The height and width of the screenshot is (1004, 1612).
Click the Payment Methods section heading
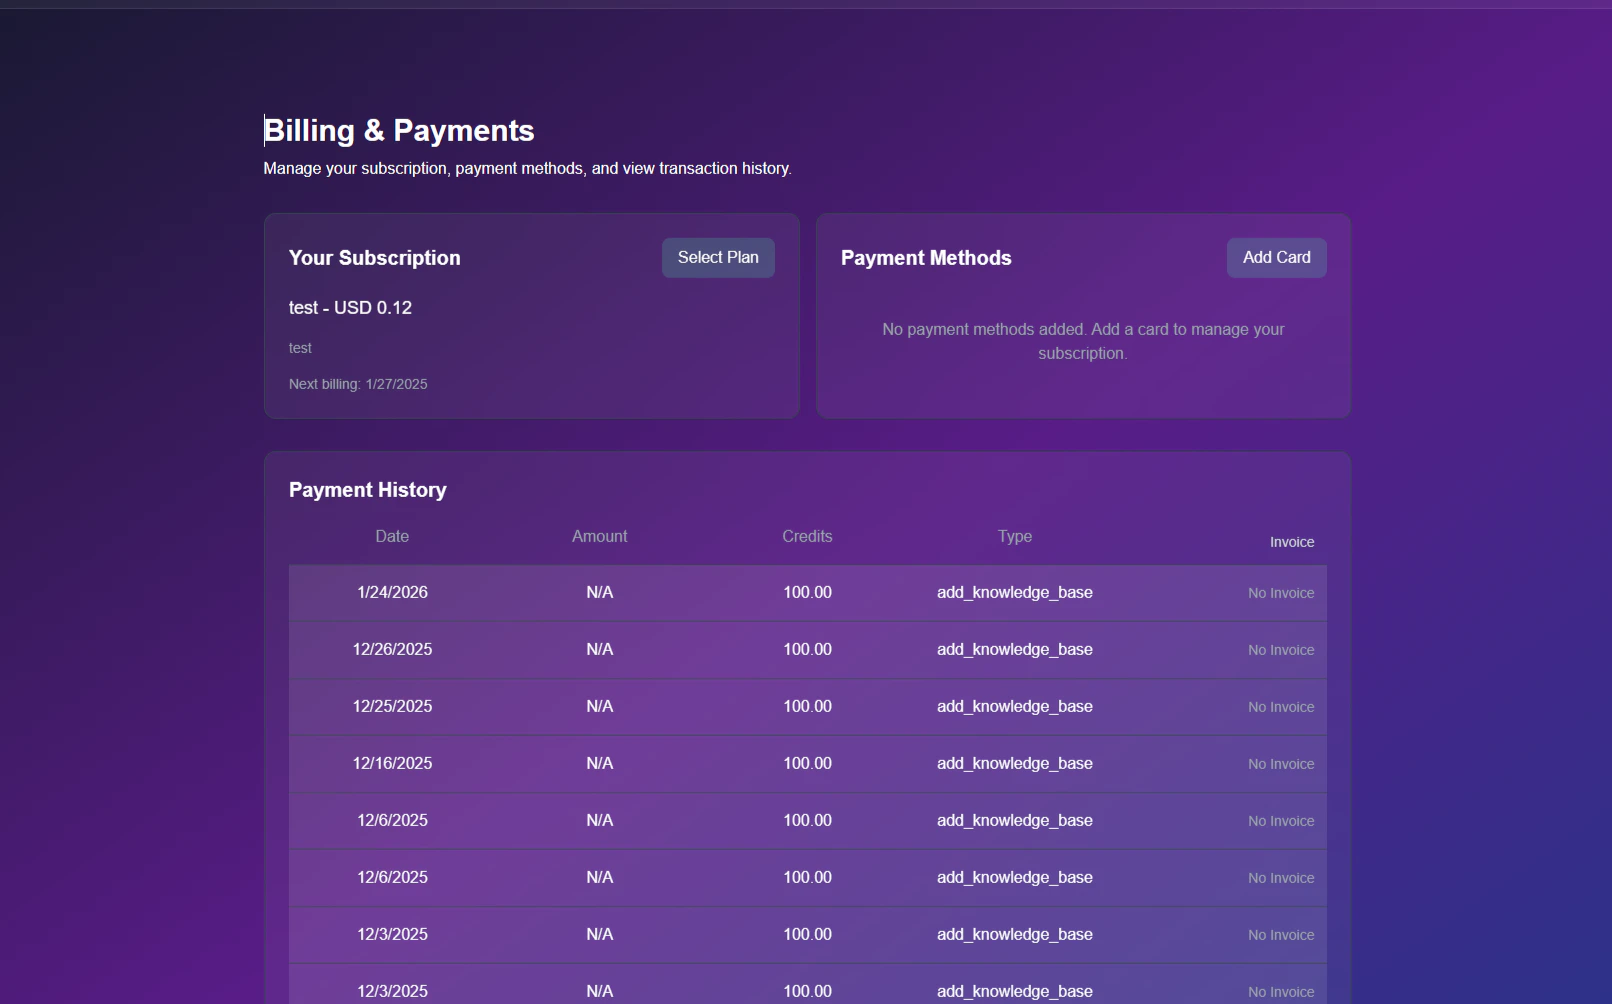click(926, 257)
